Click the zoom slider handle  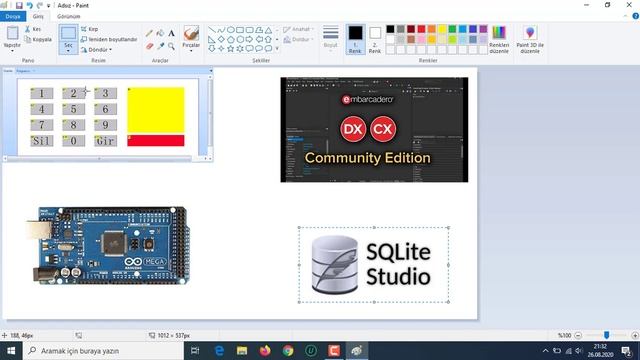click(607, 335)
